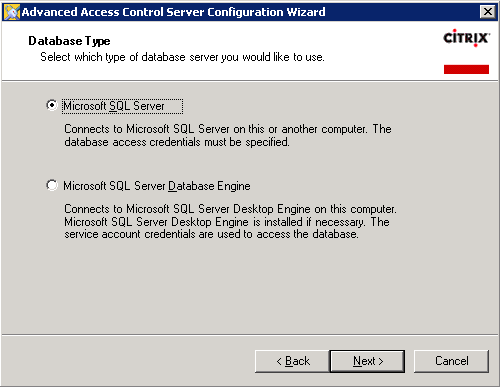Click the wizard icon in the title bar
Screen dimensions: 500x387
(x=11, y=12)
